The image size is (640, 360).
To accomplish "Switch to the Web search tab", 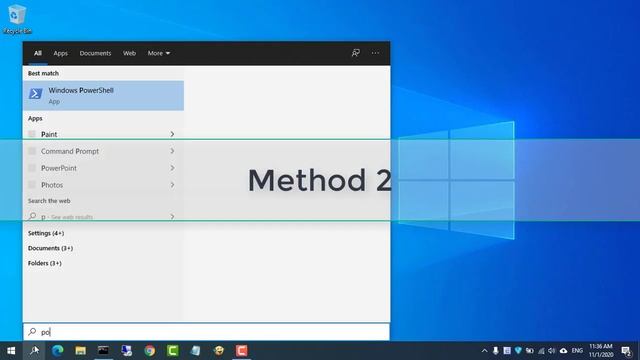I will click(129, 53).
